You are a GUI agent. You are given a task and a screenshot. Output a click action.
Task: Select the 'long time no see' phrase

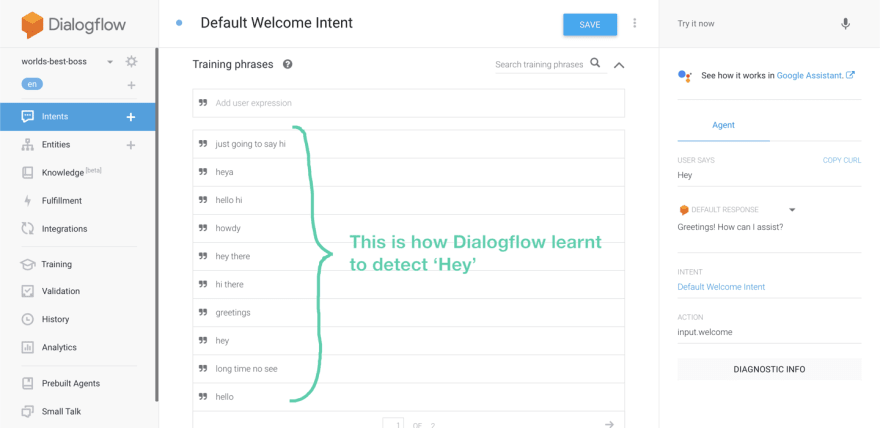409,369
